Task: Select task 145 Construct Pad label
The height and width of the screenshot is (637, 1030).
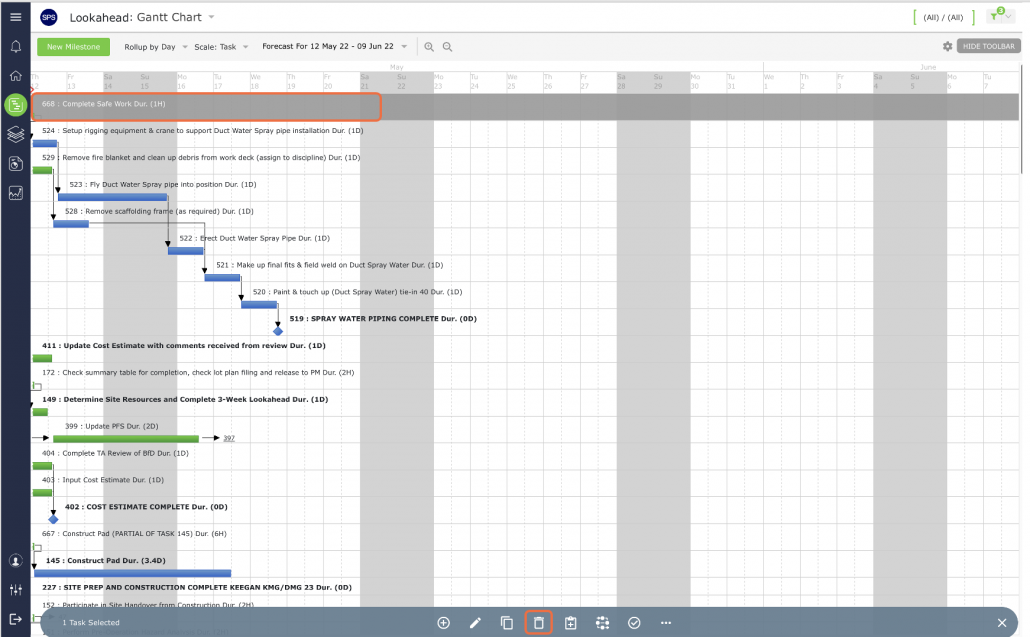Action: click(x=106, y=561)
